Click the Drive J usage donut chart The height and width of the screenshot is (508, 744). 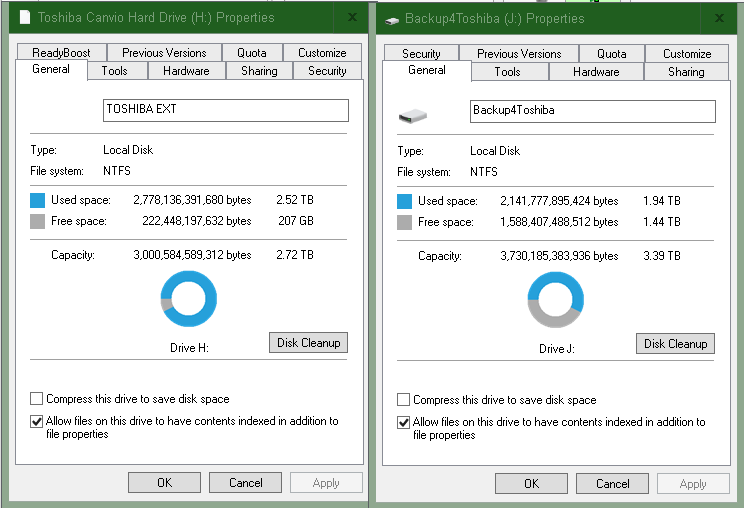coord(556,300)
